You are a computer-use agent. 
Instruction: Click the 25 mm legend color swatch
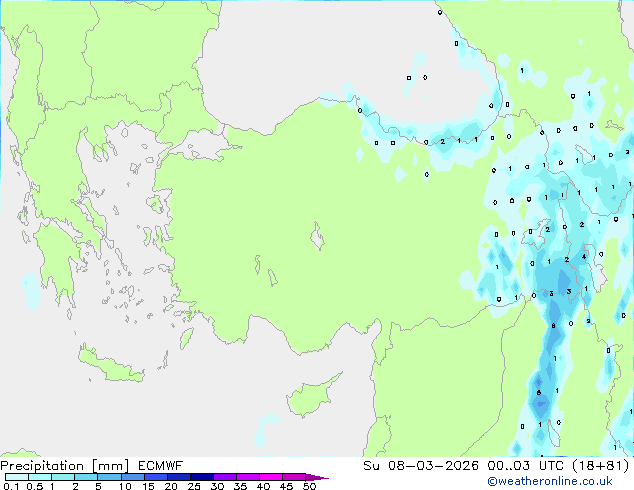click(x=201, y=477)
